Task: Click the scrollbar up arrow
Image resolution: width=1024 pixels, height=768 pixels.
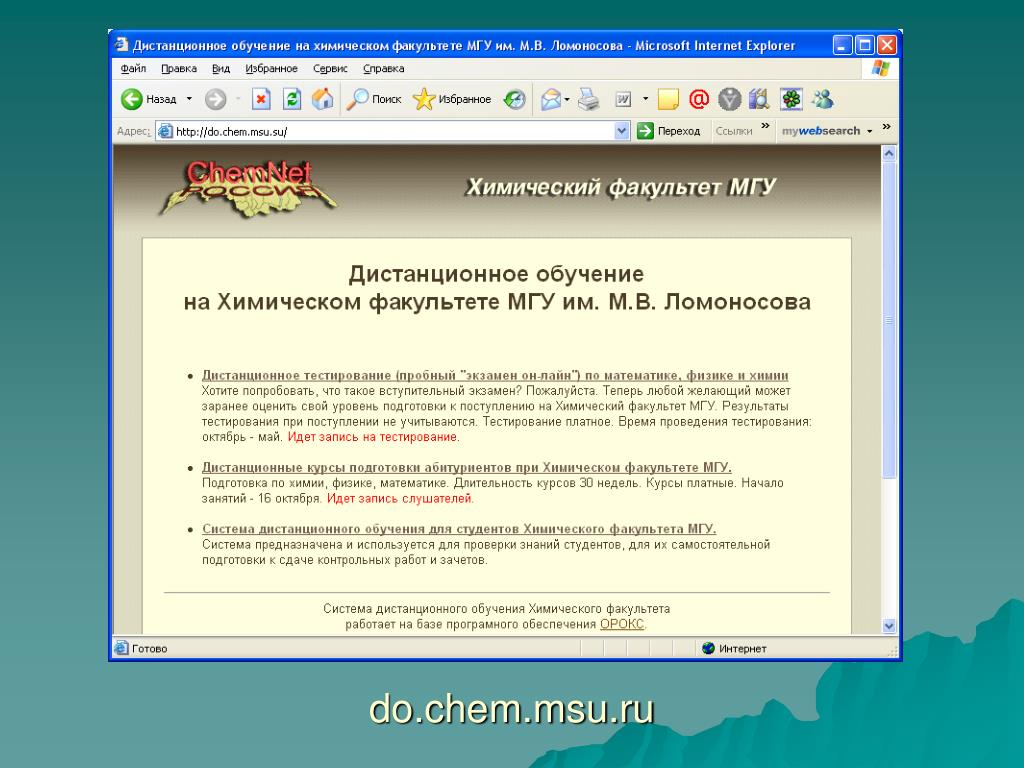Action: click(889, 154)
